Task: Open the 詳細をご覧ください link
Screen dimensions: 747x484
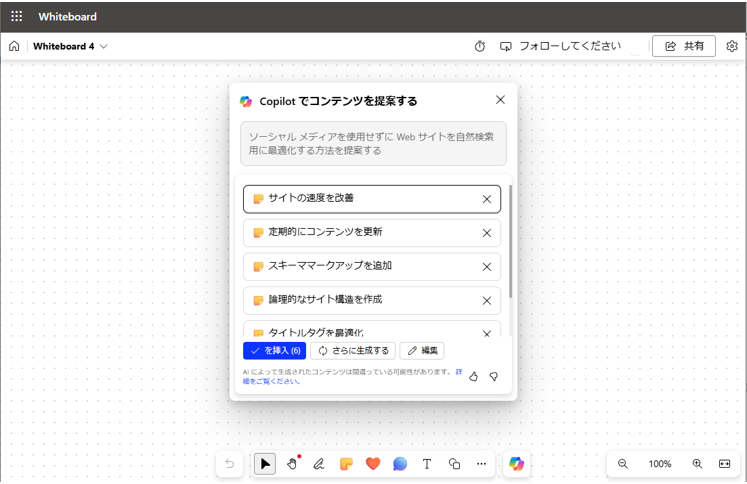Action: click(x=272, y=381)
